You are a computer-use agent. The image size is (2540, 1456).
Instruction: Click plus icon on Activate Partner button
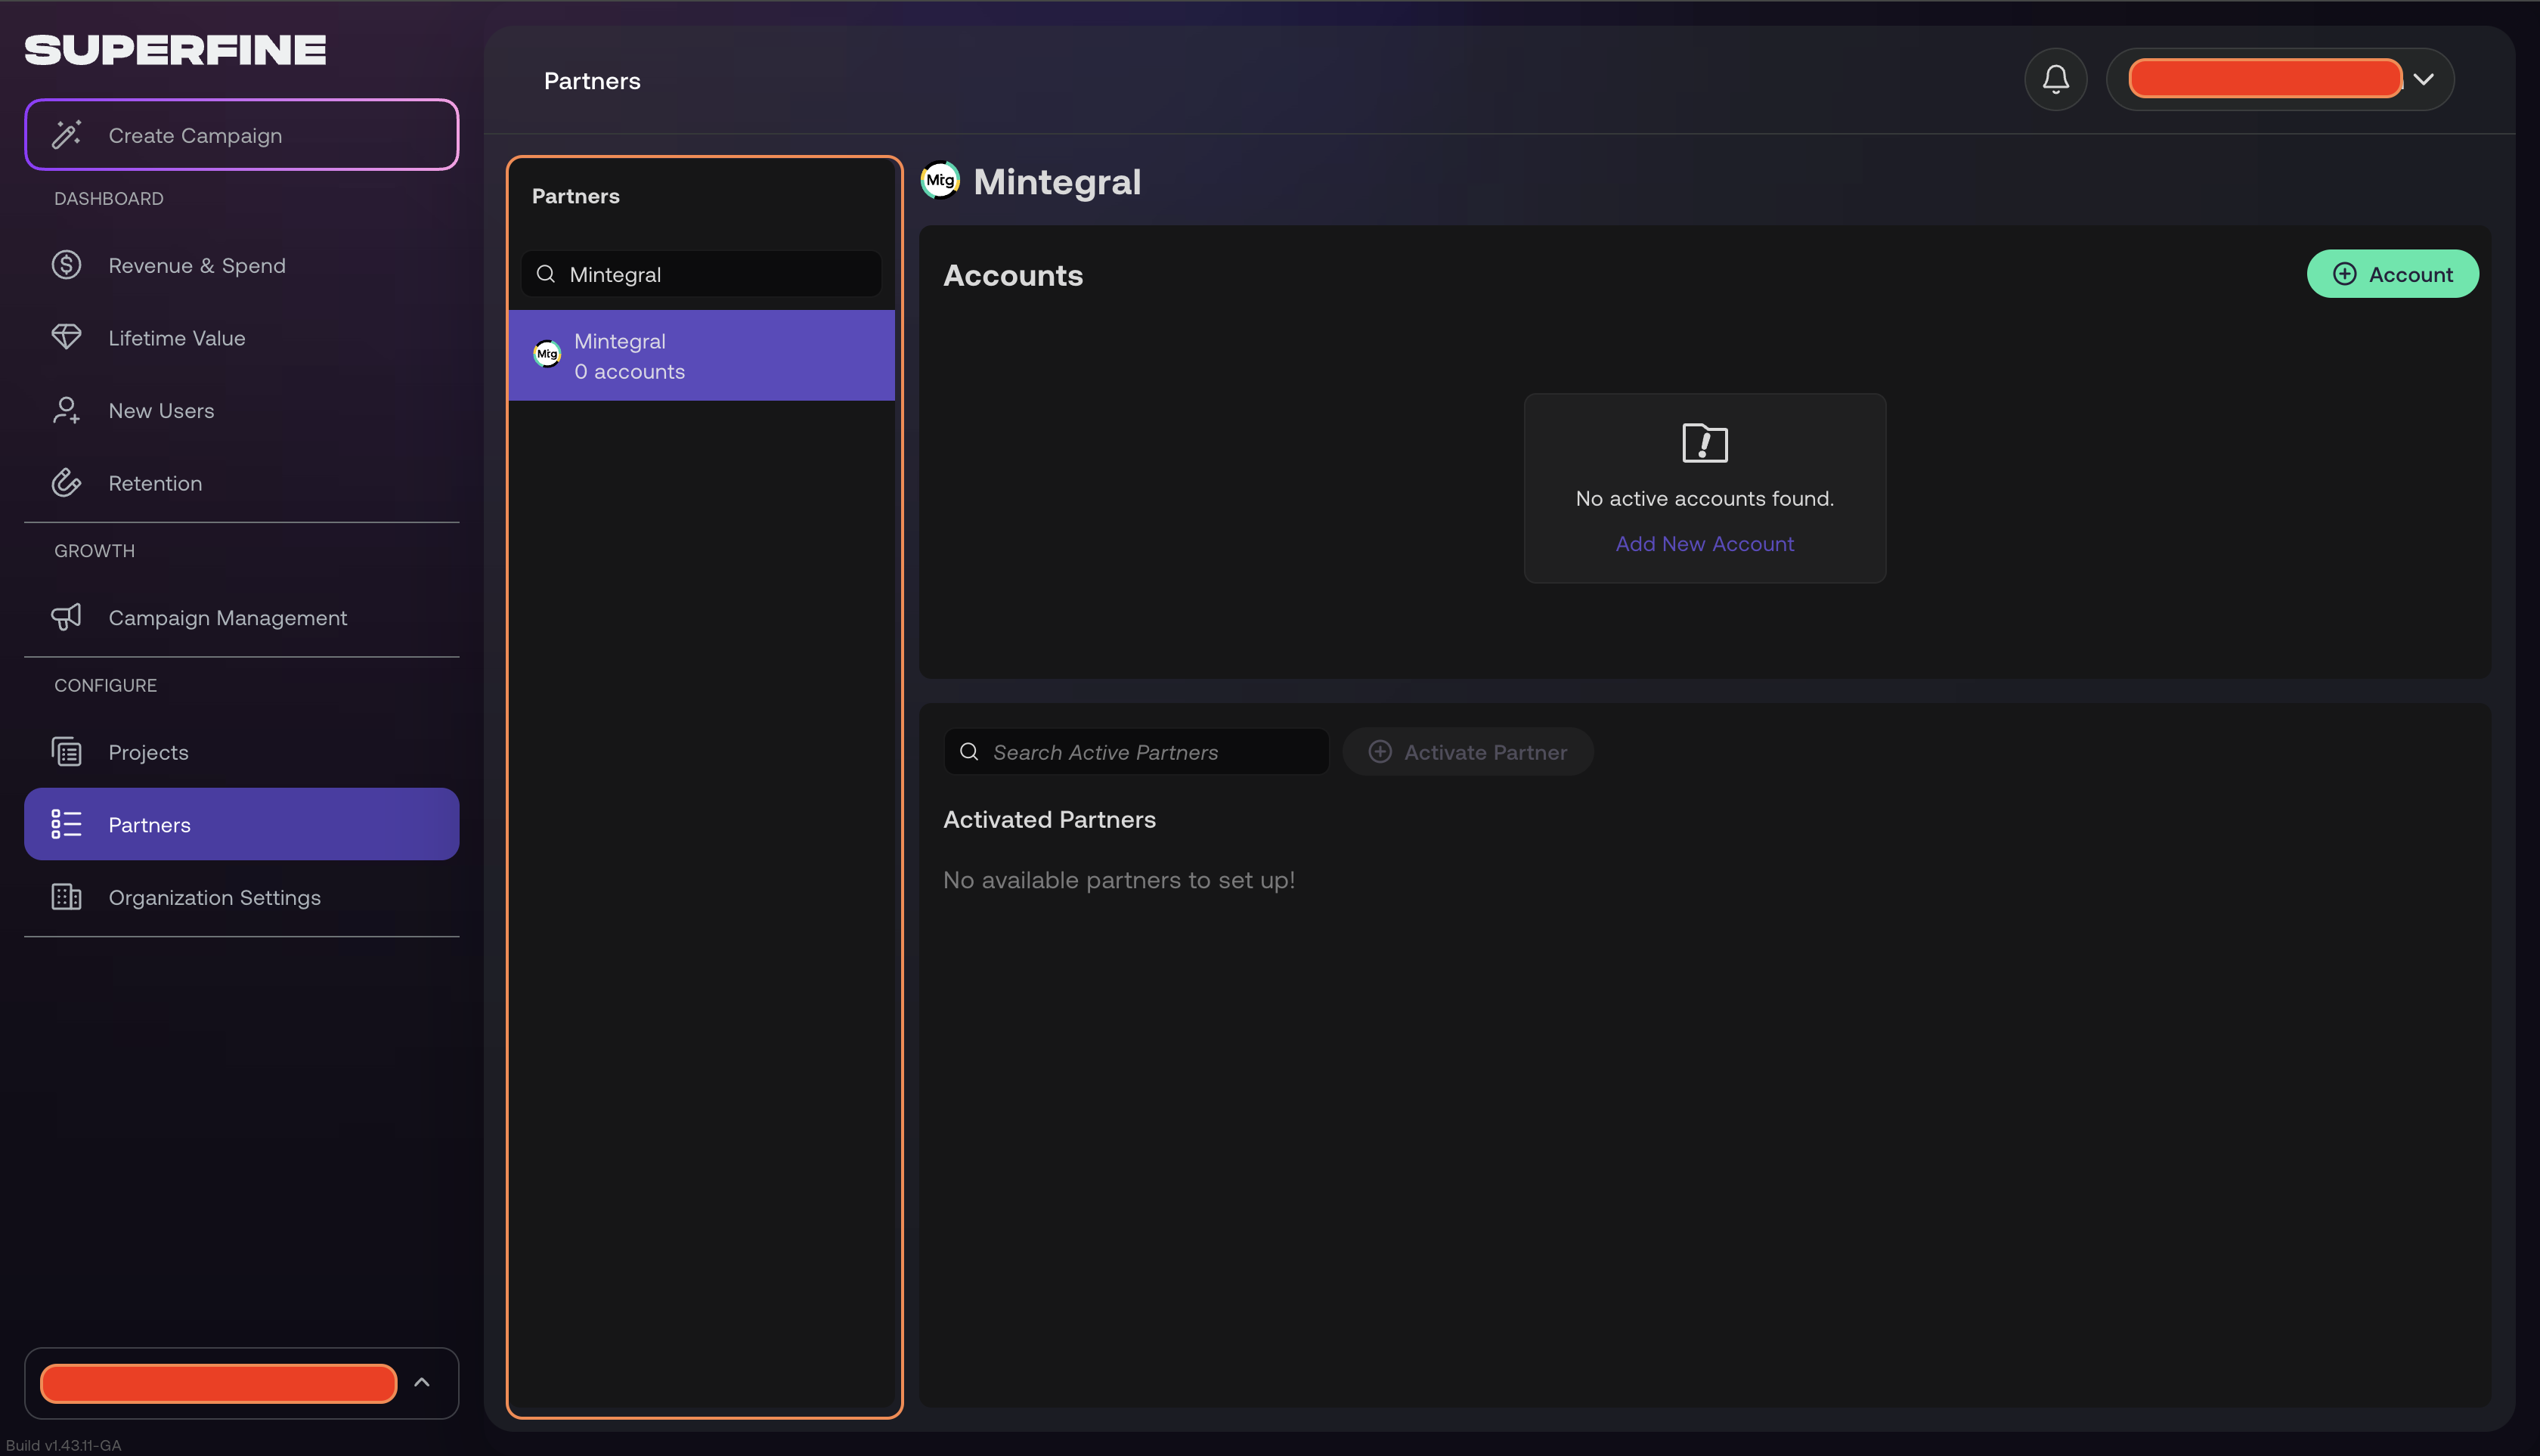[1380, 751]
